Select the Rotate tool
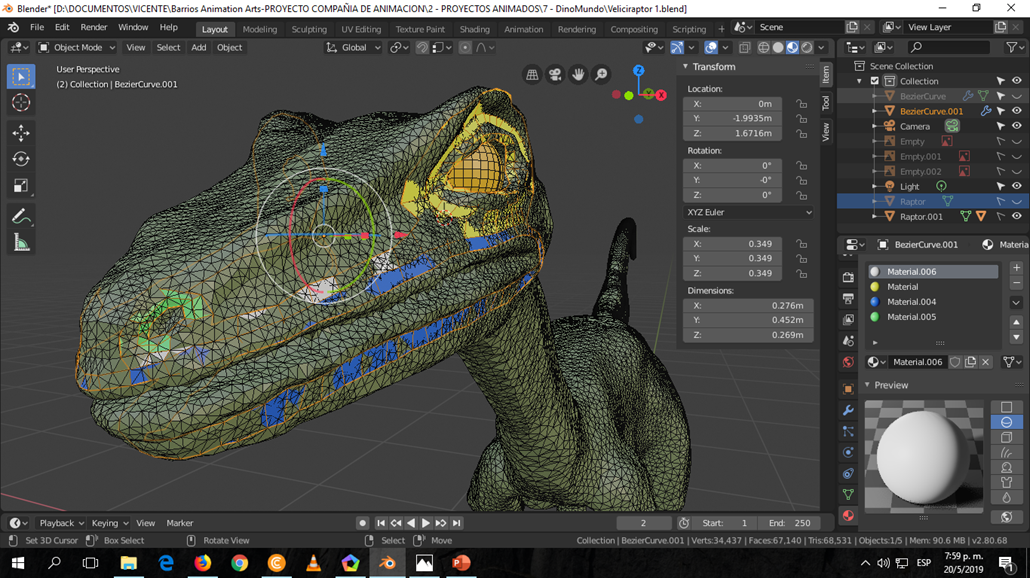This screenshot has height=578, width=1030. coord(21,159)
